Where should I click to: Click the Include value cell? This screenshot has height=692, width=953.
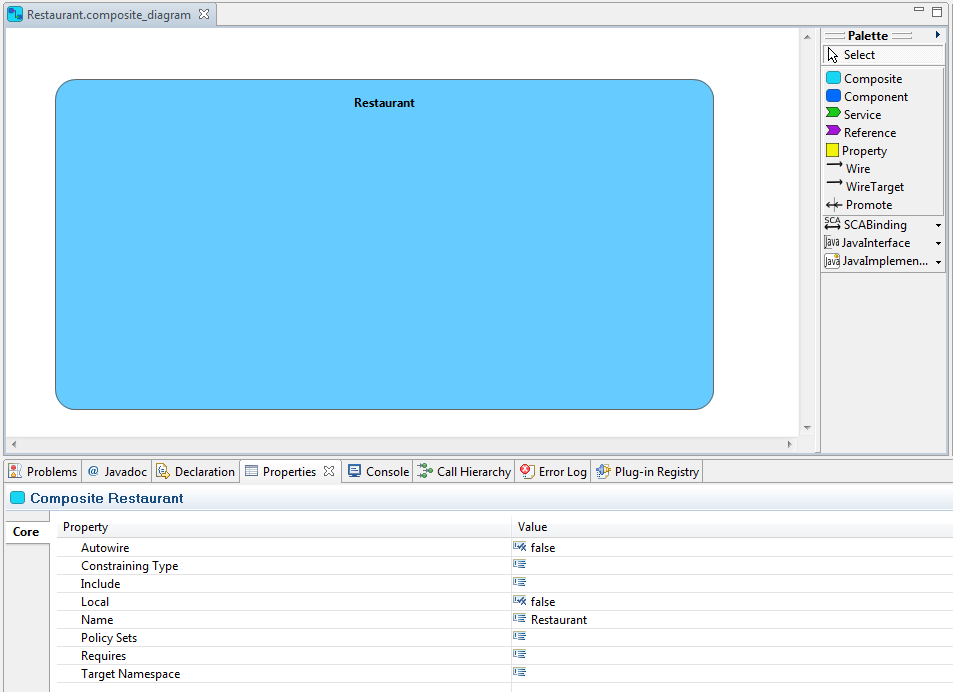(732, 584)
